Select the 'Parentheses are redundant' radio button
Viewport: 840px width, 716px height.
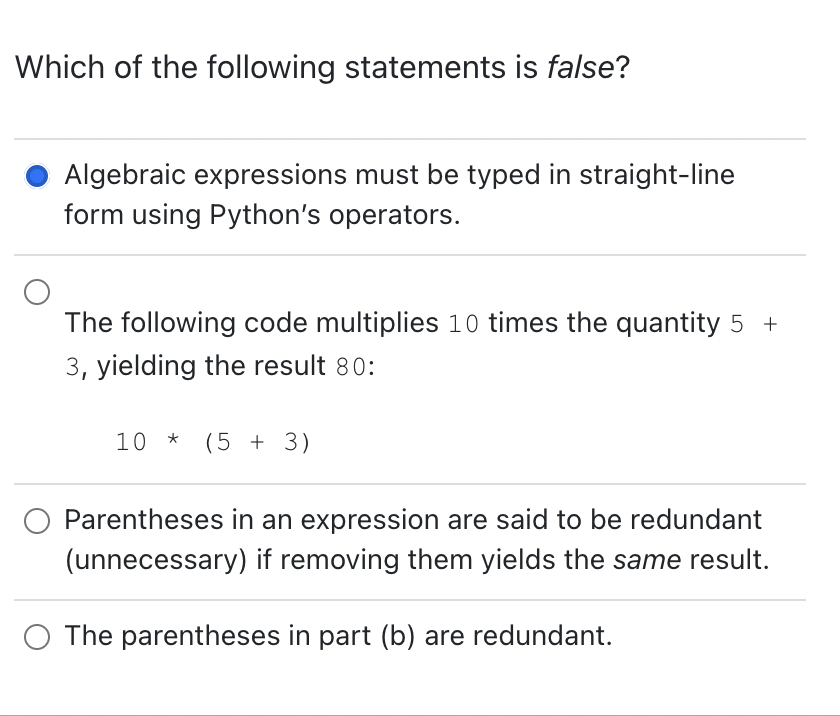pyautogui.click(x=37, y=520)
